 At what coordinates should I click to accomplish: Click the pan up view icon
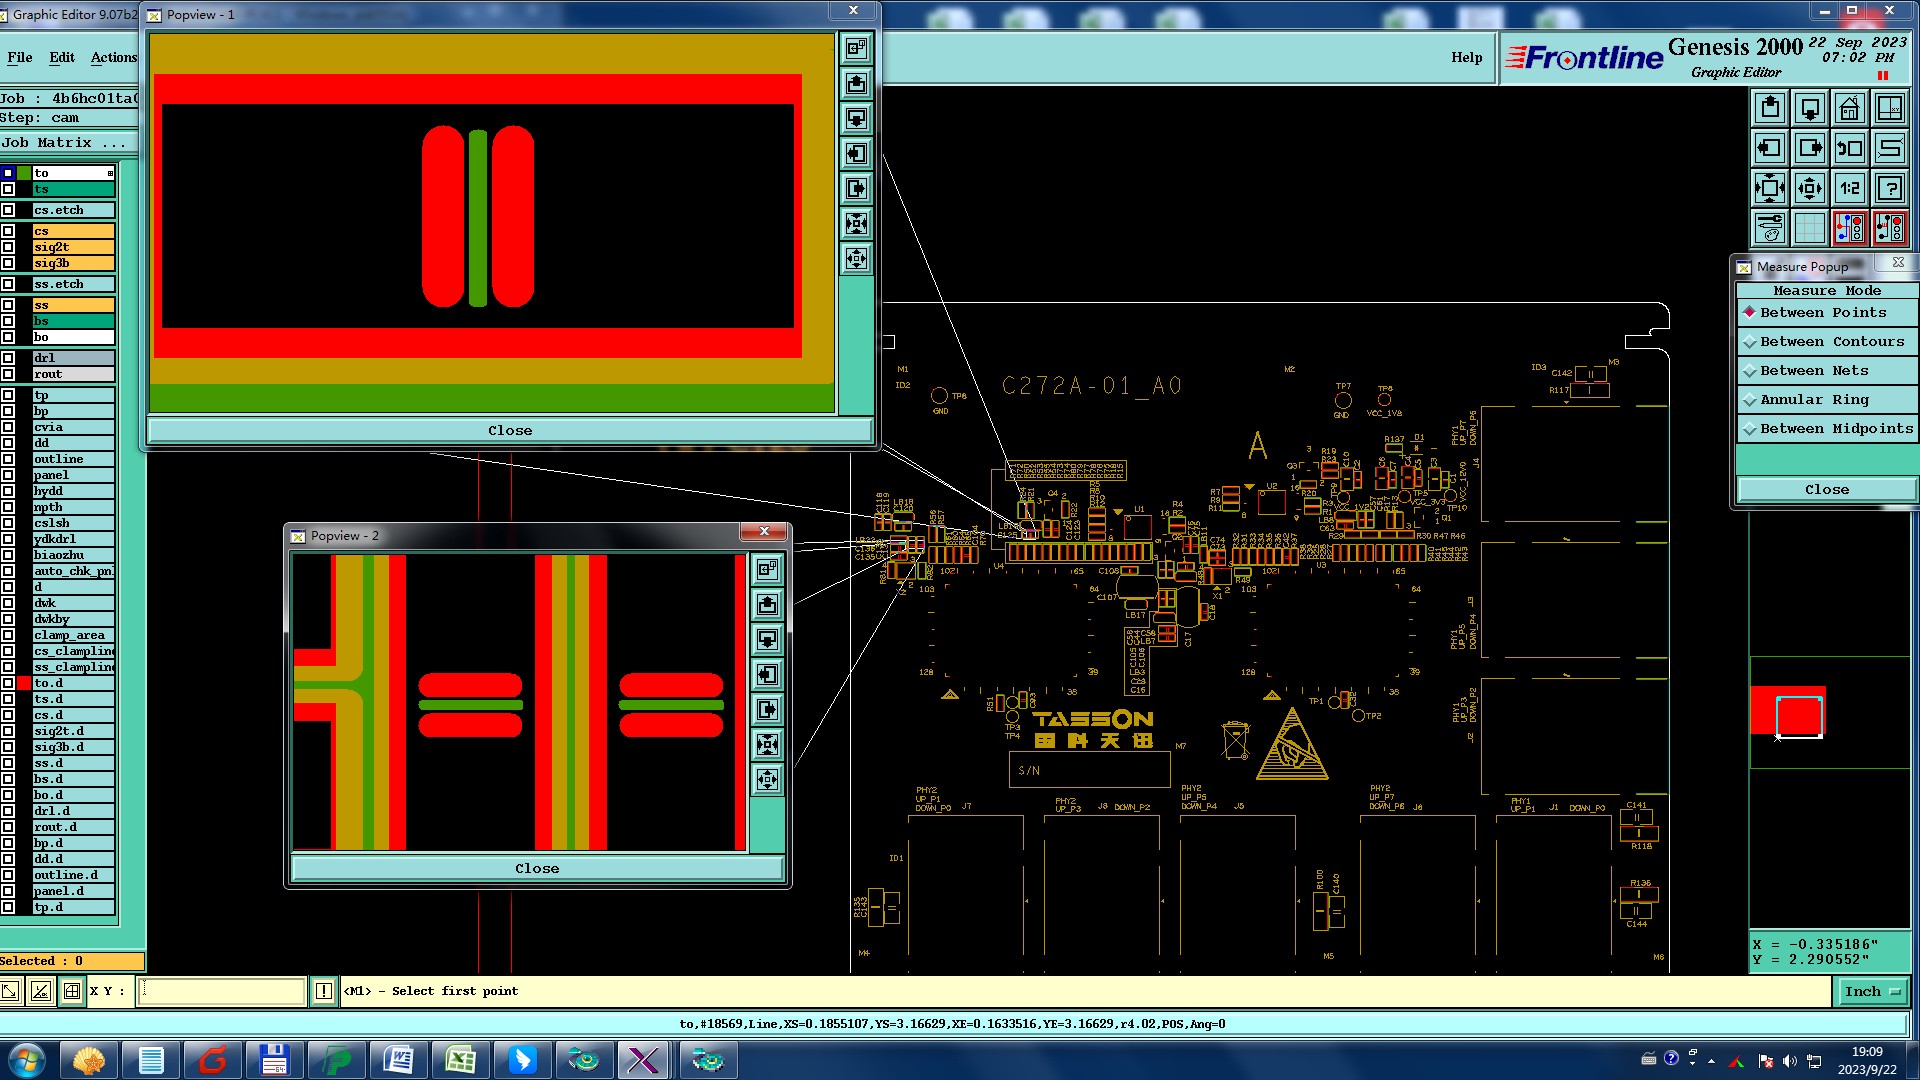(1770, 108)
